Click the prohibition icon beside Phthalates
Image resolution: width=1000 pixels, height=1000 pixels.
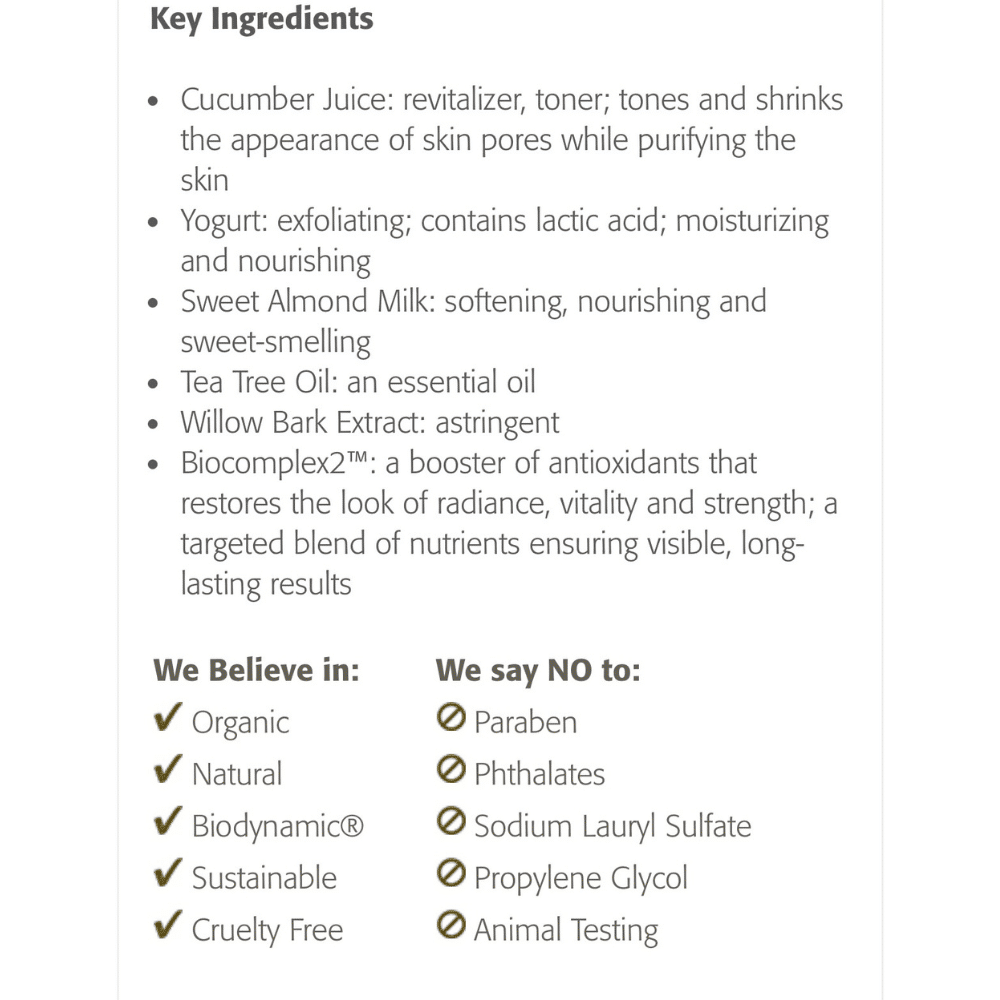[x=452, y=770]
